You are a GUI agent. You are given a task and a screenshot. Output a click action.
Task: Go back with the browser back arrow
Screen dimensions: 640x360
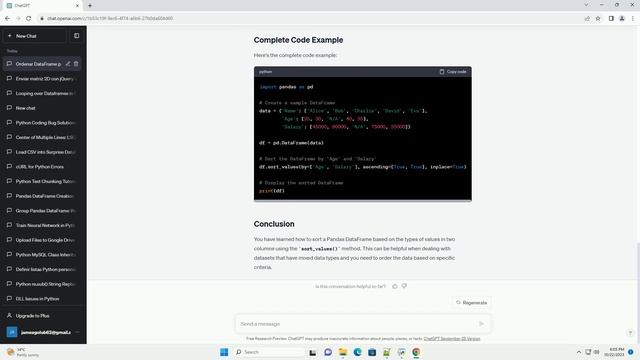pyautogui.click(x=7, y=18)
